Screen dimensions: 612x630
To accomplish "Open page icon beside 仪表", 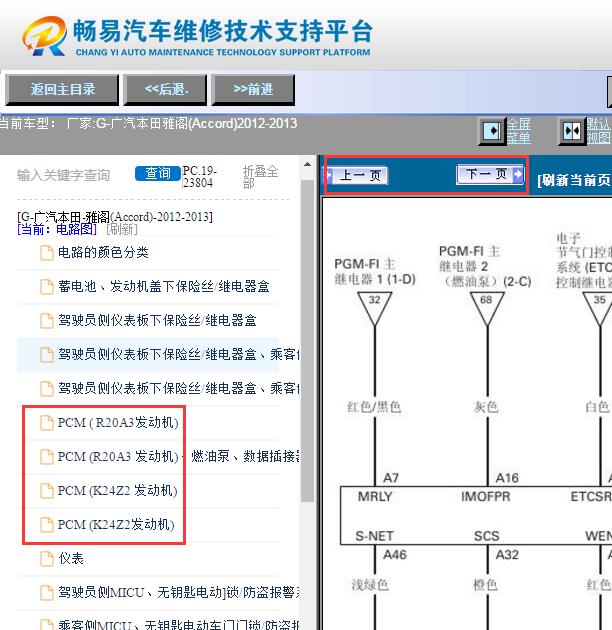I will point(47,559).
